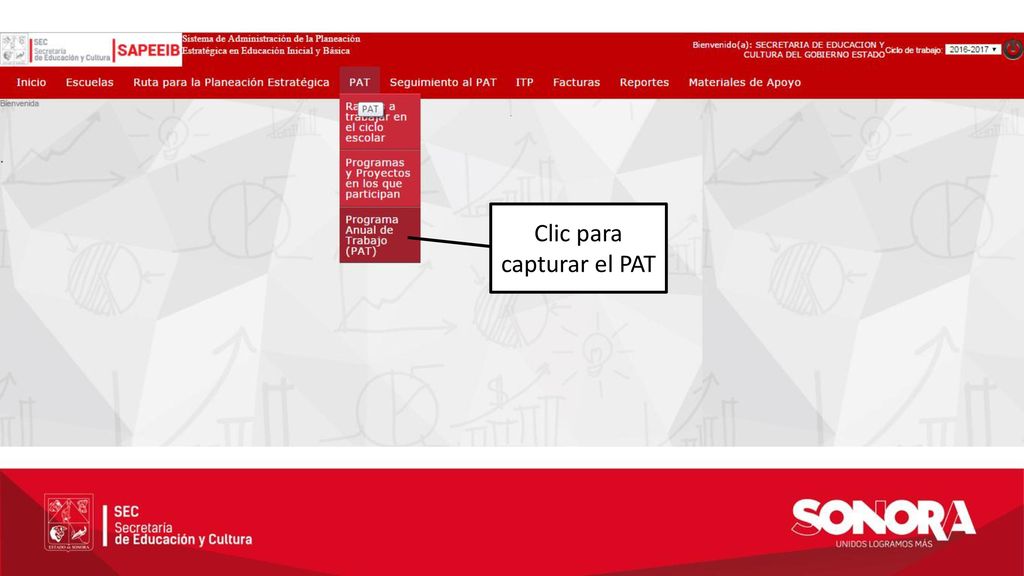This screenshot has width=1024, height=576.
Task: Open the Reportes menu
Action: click(644, 82)
